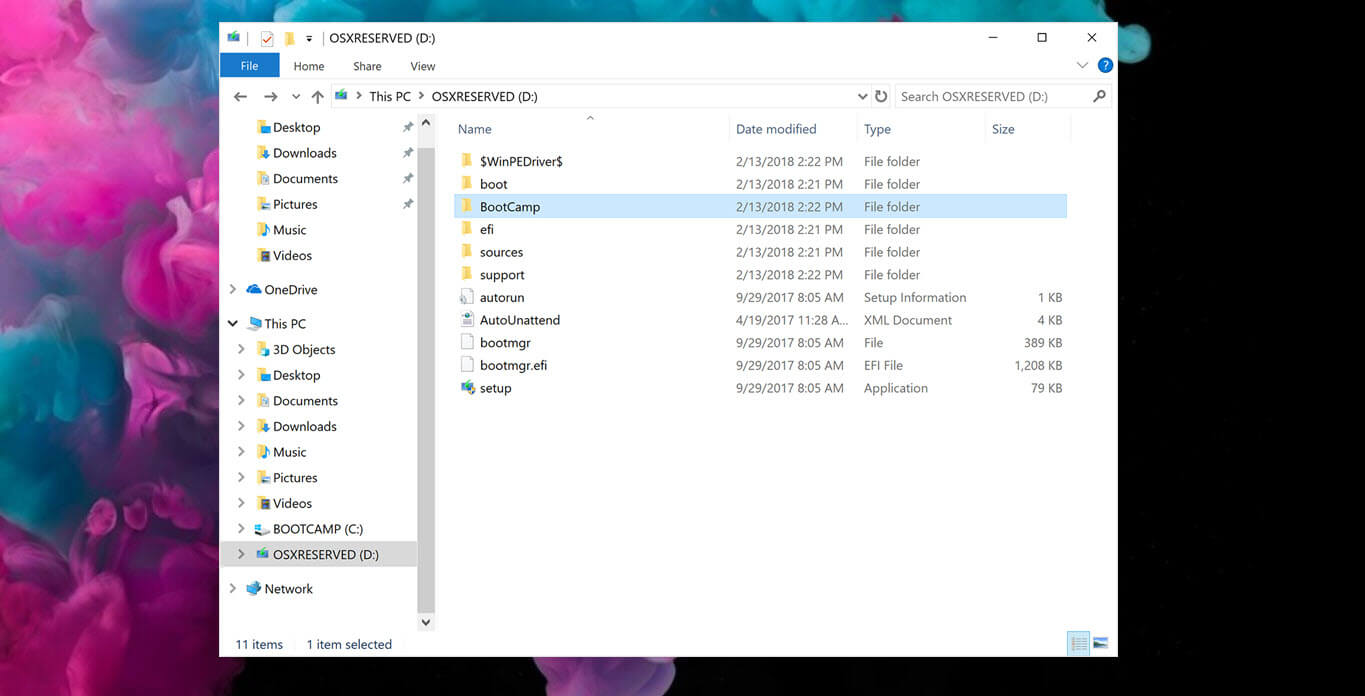Select the BootCamp folder icon
1365x696 pixels.
click(467, 207)
